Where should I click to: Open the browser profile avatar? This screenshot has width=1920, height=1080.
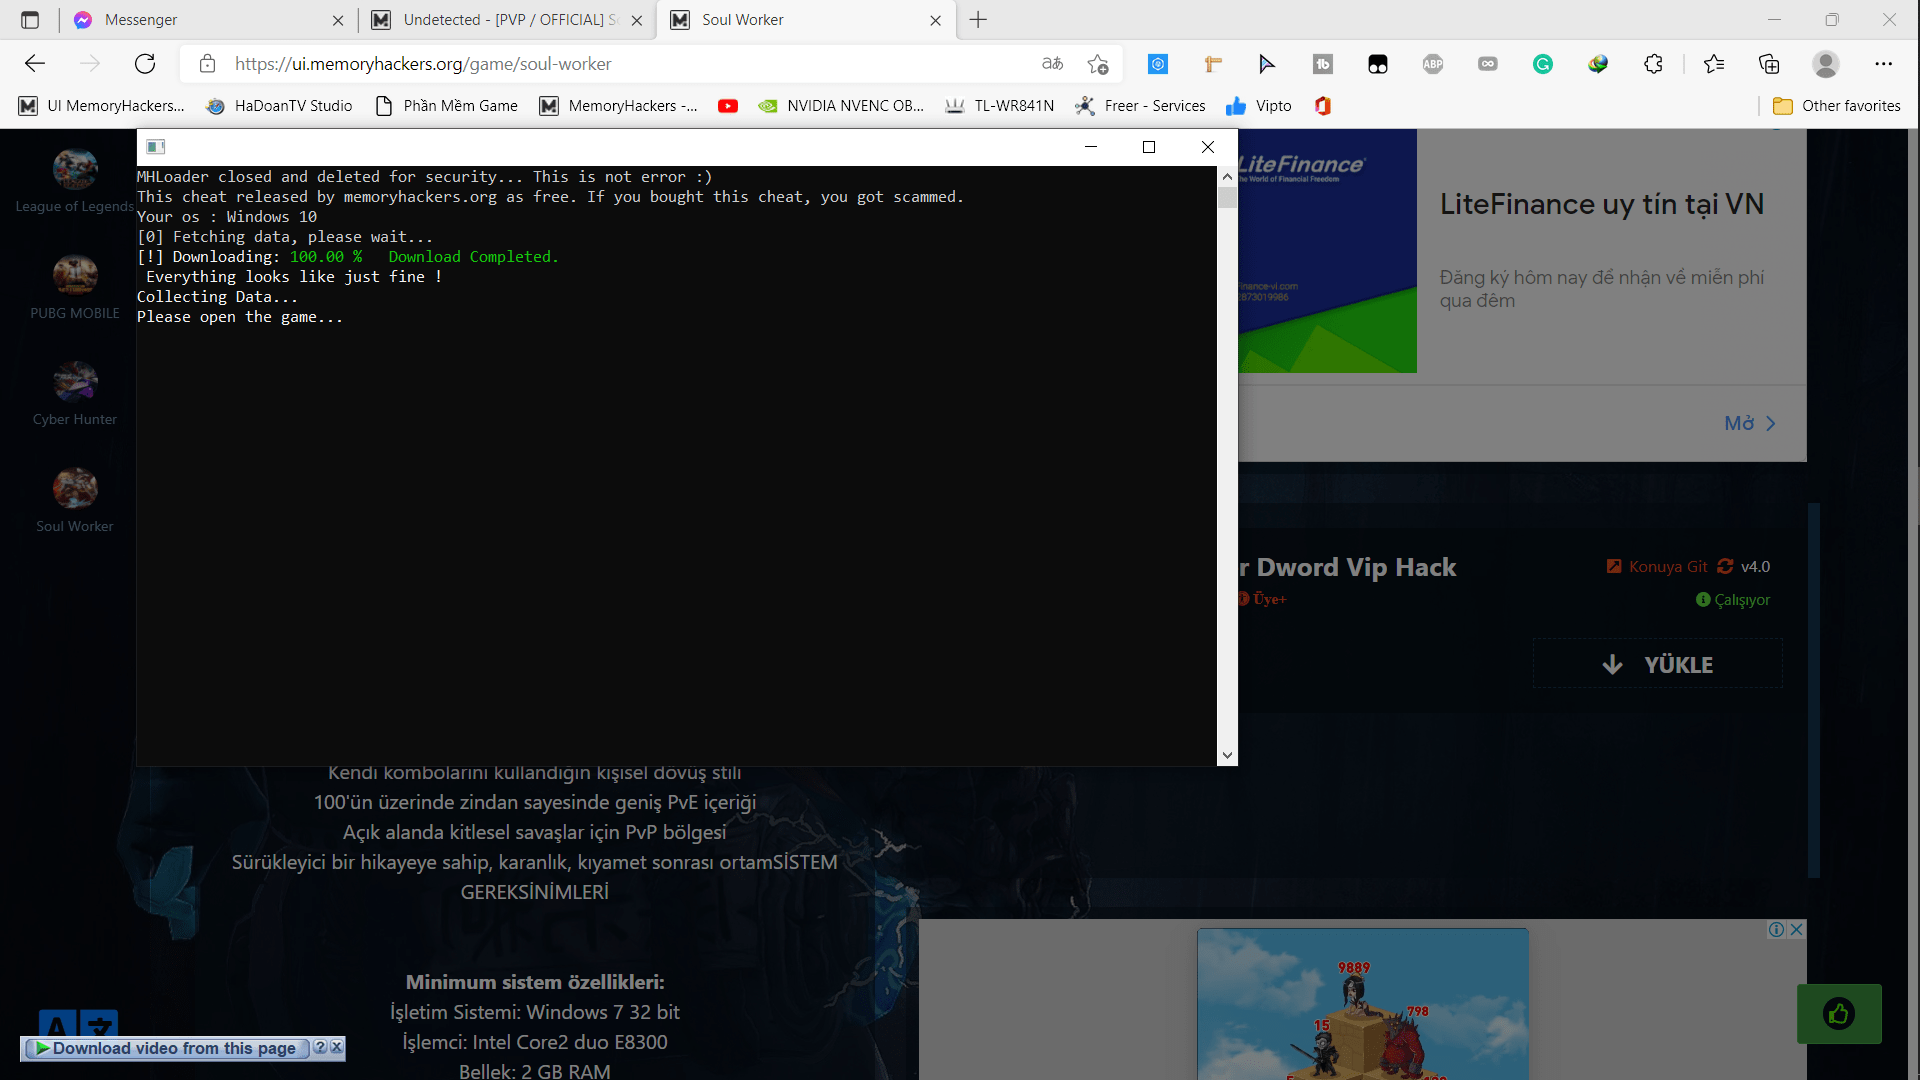point(1826,64)
